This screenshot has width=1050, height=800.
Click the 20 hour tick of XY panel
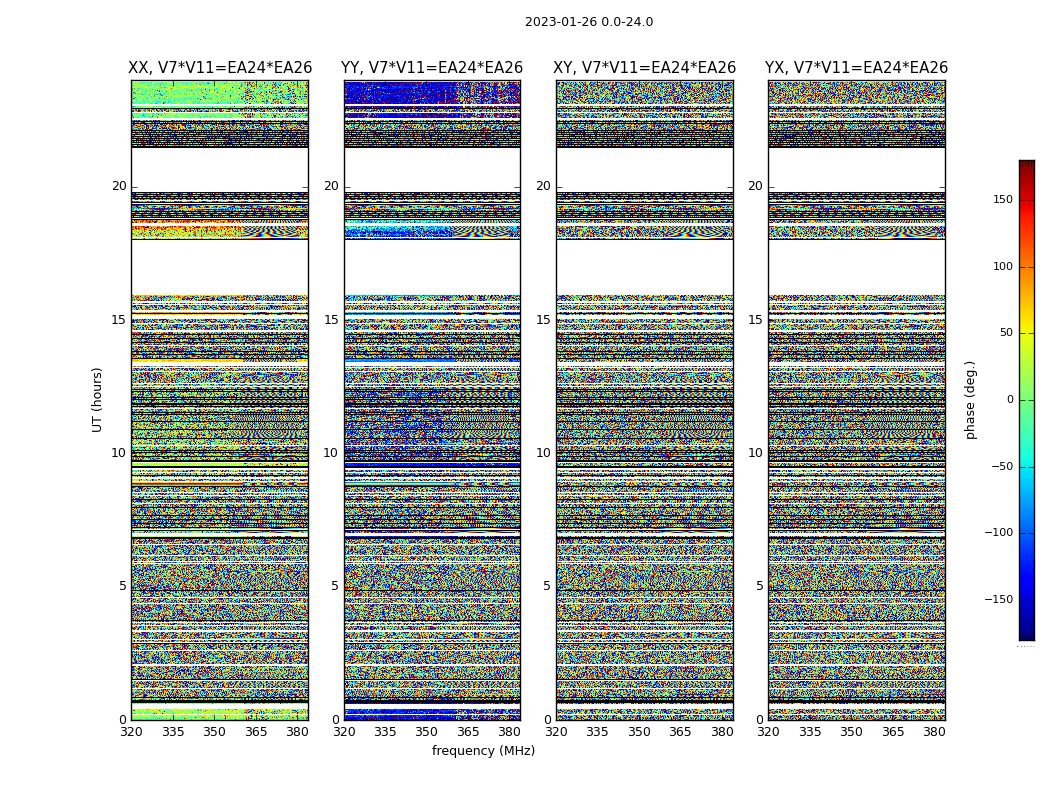click(x=544, y=186)
